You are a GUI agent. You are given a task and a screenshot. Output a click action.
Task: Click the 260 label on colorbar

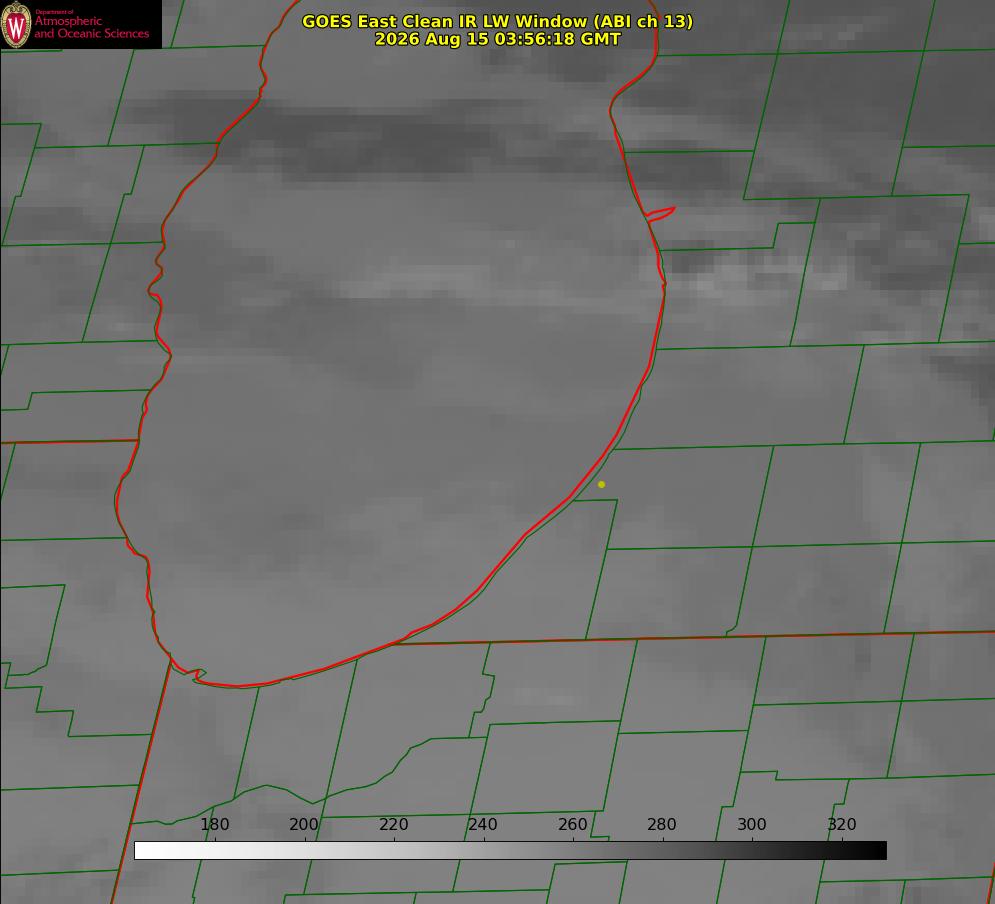[572, 824]
